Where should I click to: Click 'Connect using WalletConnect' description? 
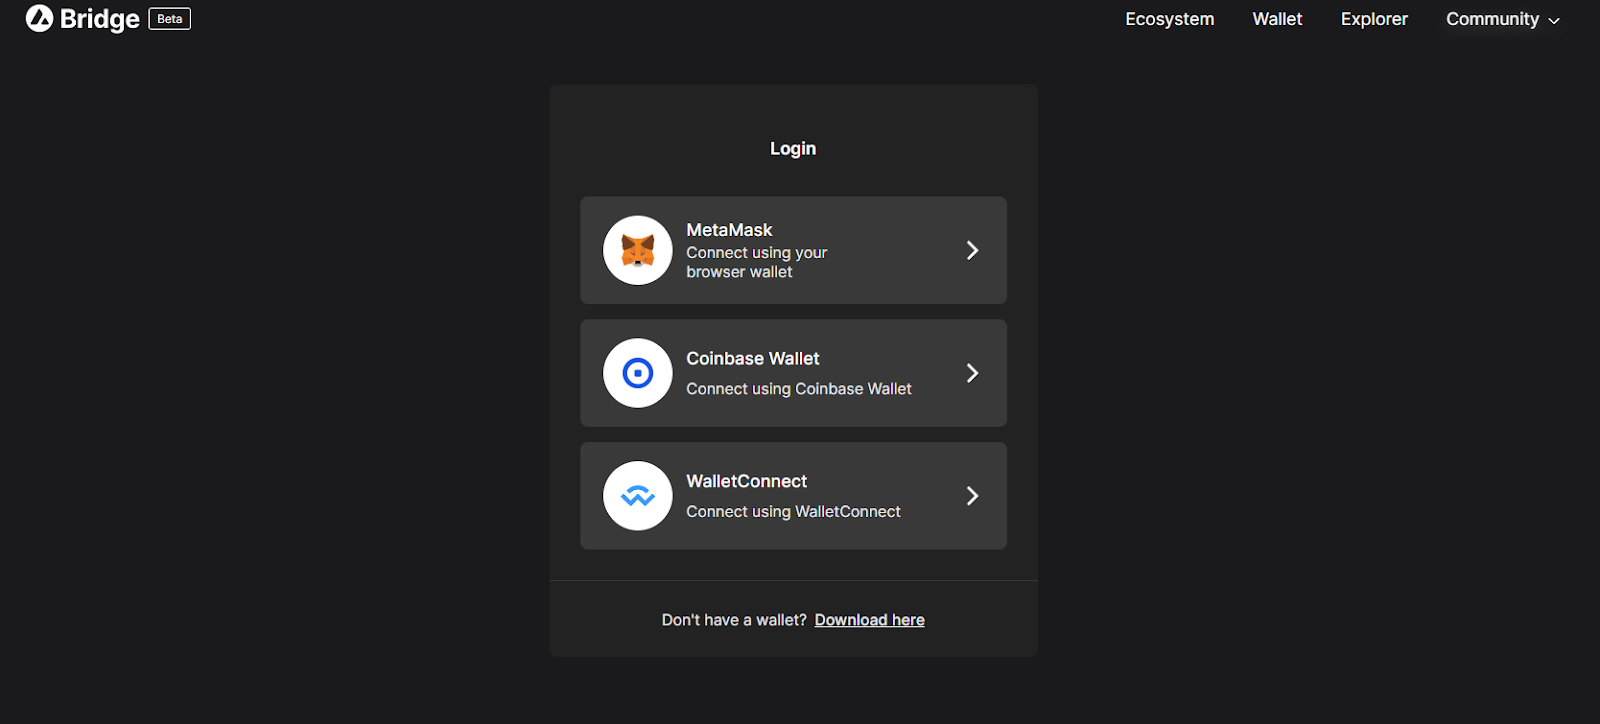pyautogui.click(x=794, y=512)
